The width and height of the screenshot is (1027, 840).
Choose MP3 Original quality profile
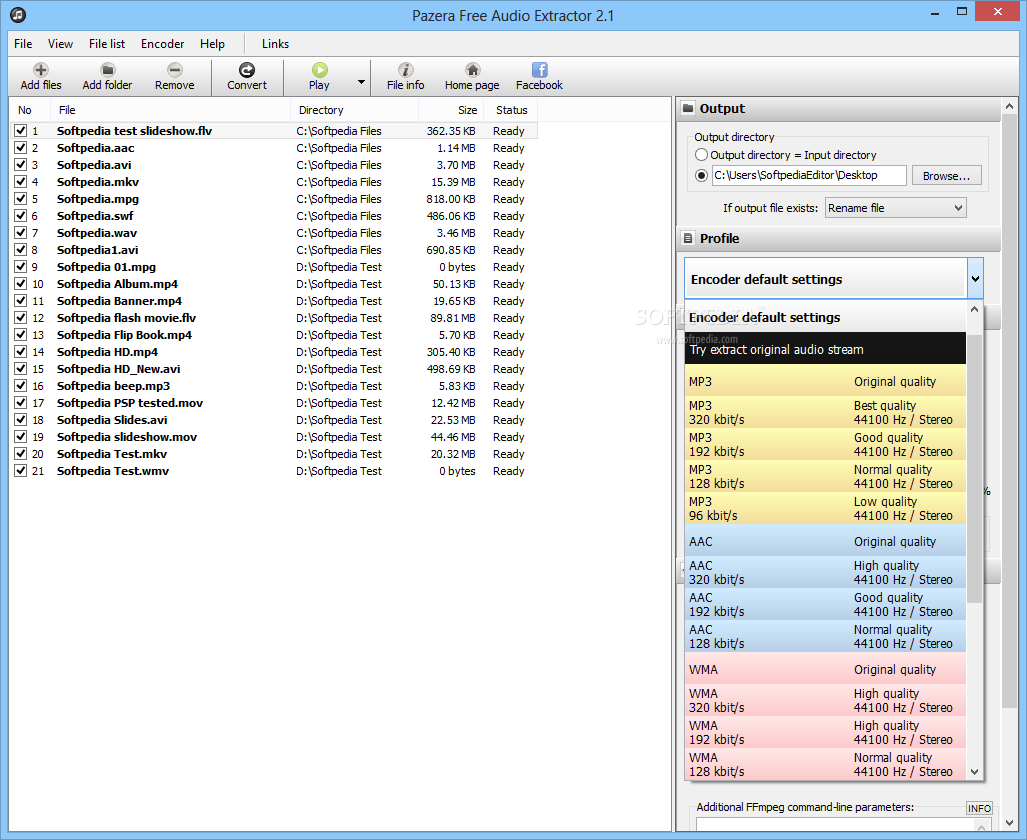pos(825,381)
